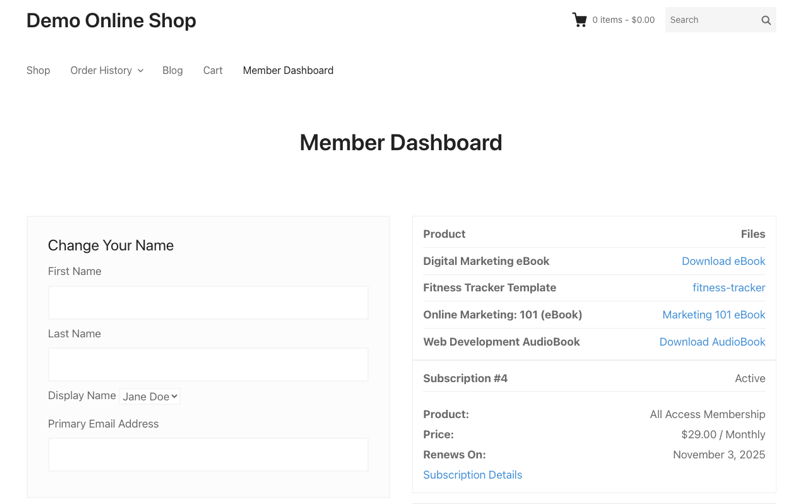Screen dimensions: 800x504
Task: Click into the First Name field
Action: coord(208,303)
